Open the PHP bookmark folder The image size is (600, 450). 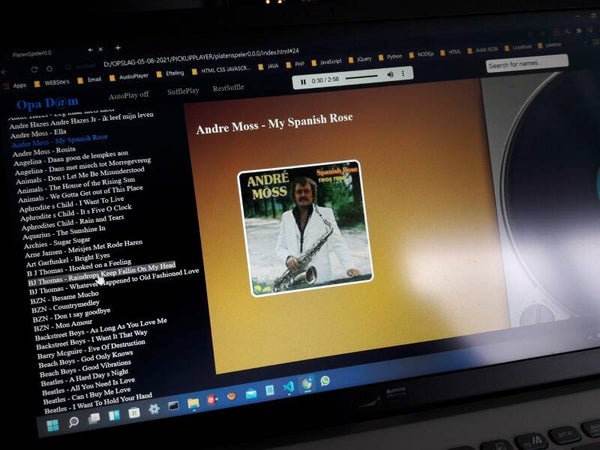[295, 64]
